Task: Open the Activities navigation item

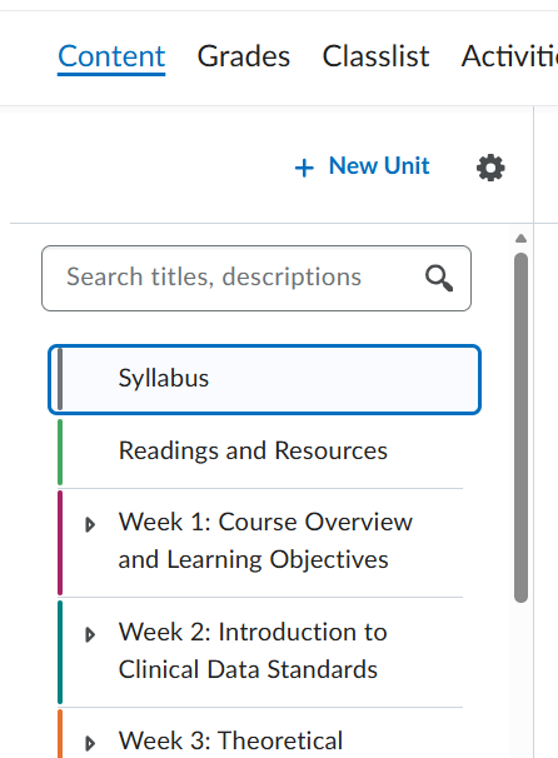Action: tap(510, 57)
